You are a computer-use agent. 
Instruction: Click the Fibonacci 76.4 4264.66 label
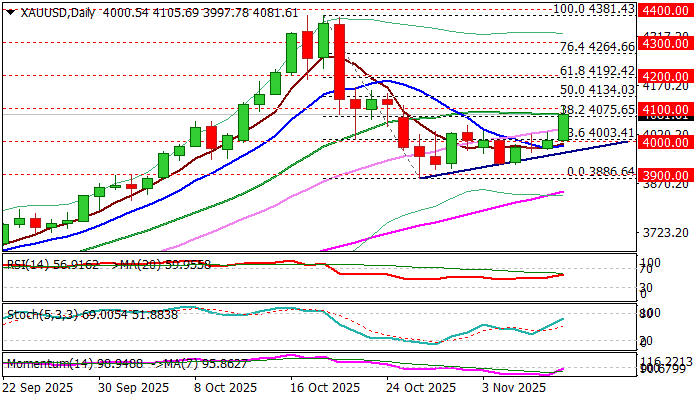pyautogui.click(x=597, y=47)
